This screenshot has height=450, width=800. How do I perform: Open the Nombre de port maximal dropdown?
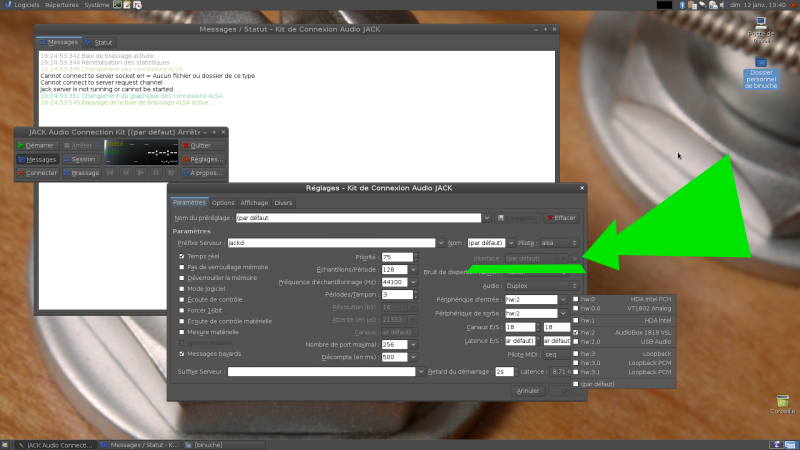(x=413, y=344)
